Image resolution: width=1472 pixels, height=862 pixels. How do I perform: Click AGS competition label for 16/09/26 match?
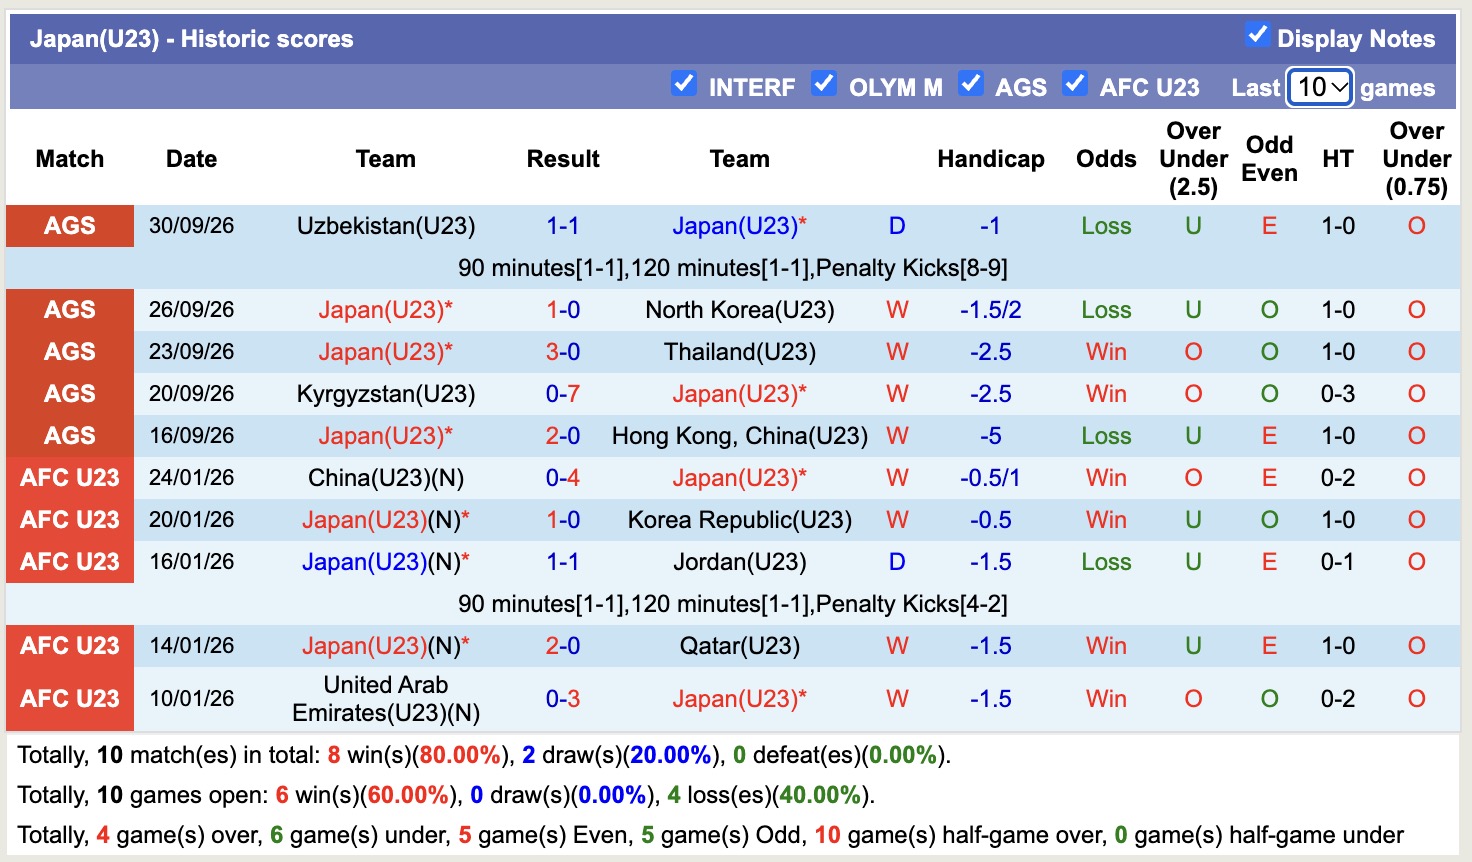coord(70,436)
